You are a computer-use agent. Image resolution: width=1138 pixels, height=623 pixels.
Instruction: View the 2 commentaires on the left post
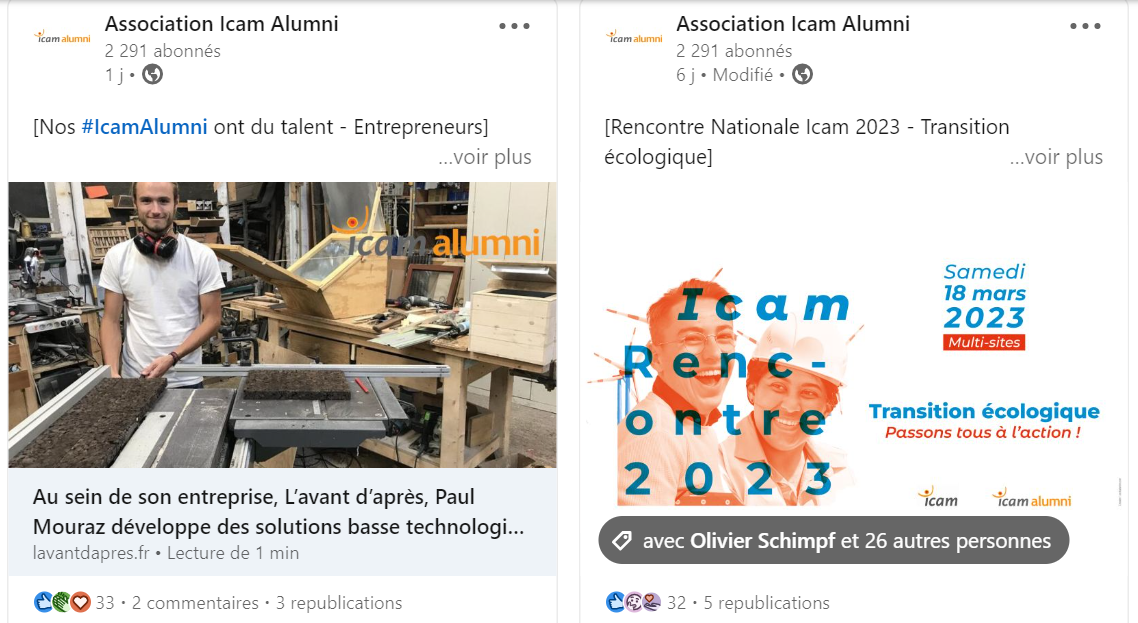195,603
